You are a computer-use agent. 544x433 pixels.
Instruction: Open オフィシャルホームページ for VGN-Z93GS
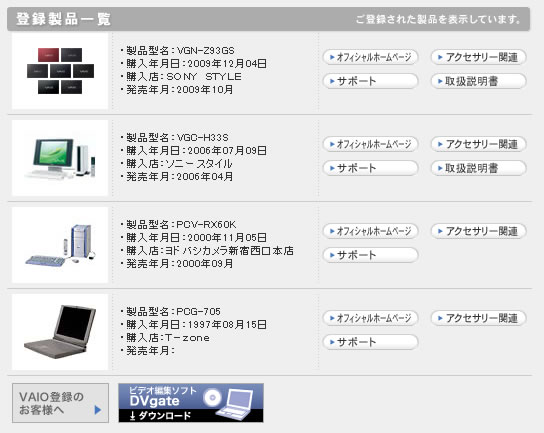tap(371, 57)
